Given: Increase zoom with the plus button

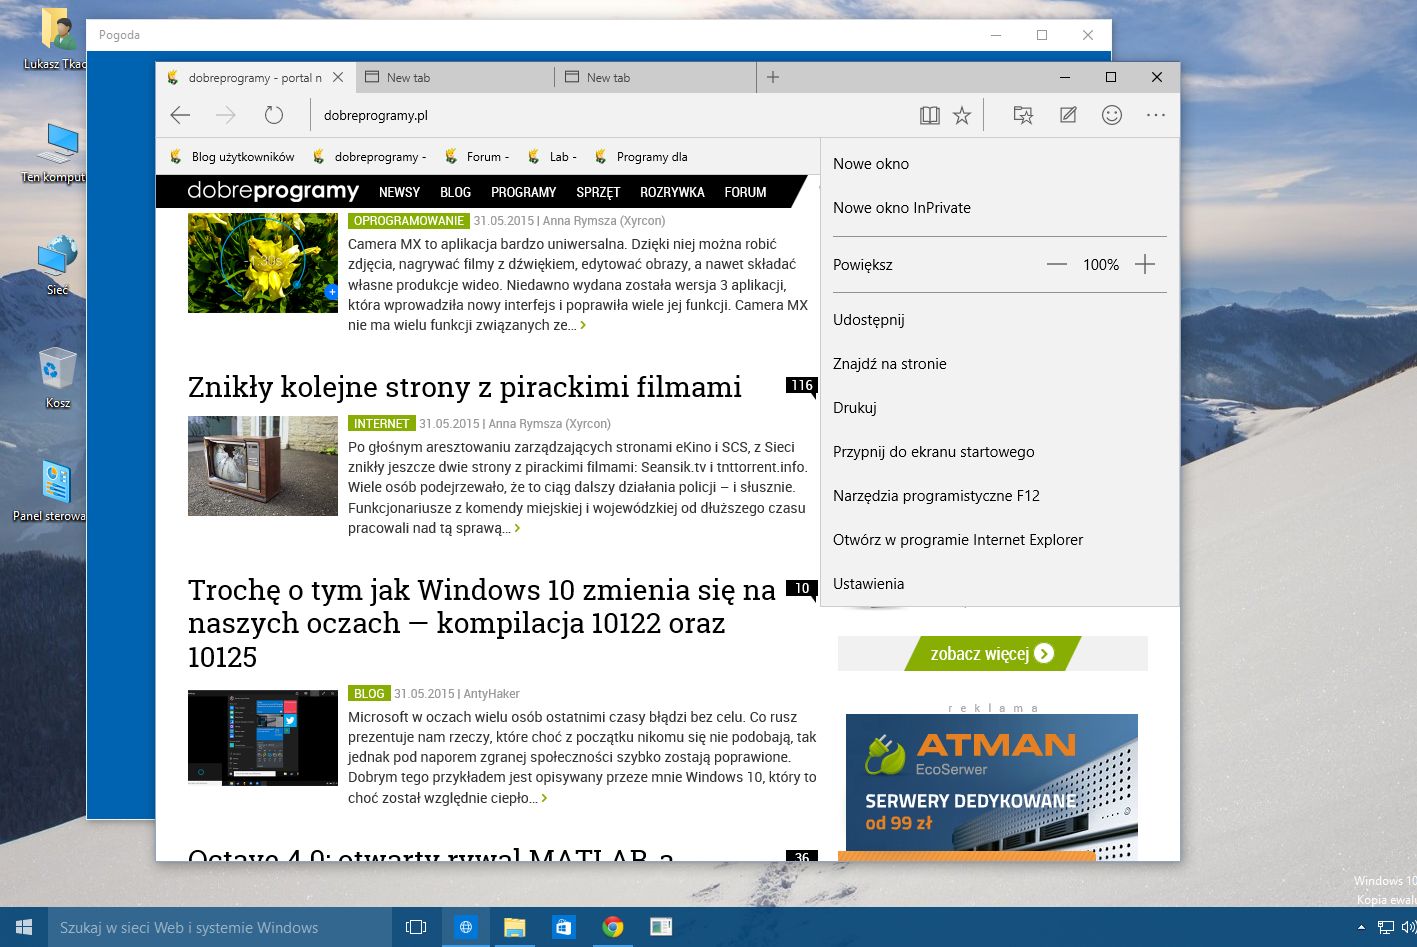Looking at the screenshot, I should 1145,265.
